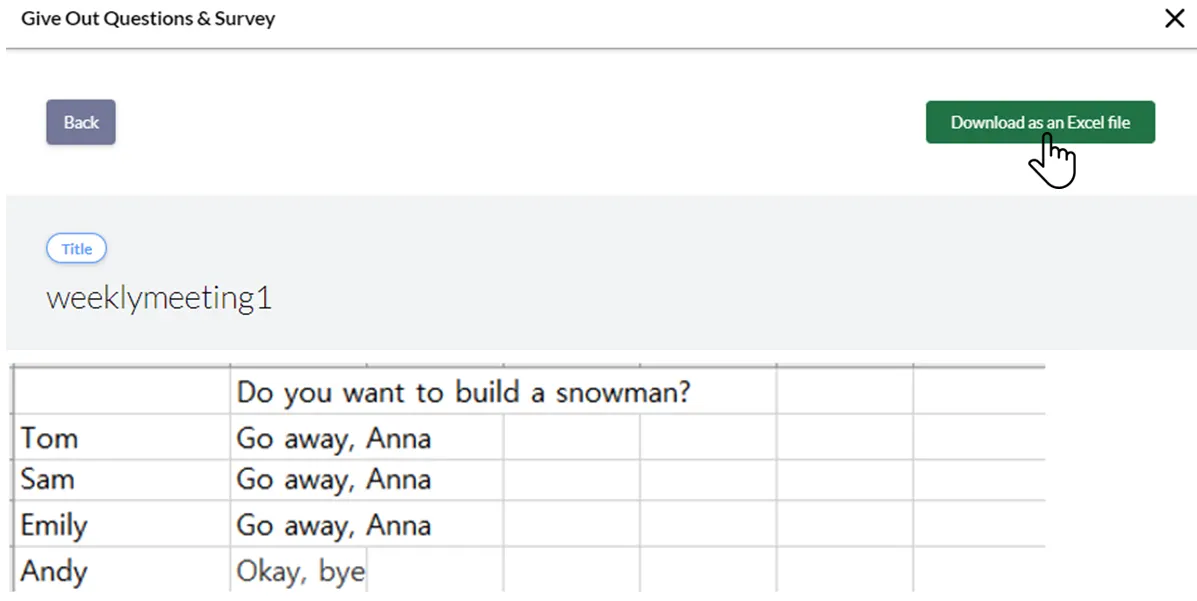
Task: Click the Back button
Action: [x=81, y=122]
